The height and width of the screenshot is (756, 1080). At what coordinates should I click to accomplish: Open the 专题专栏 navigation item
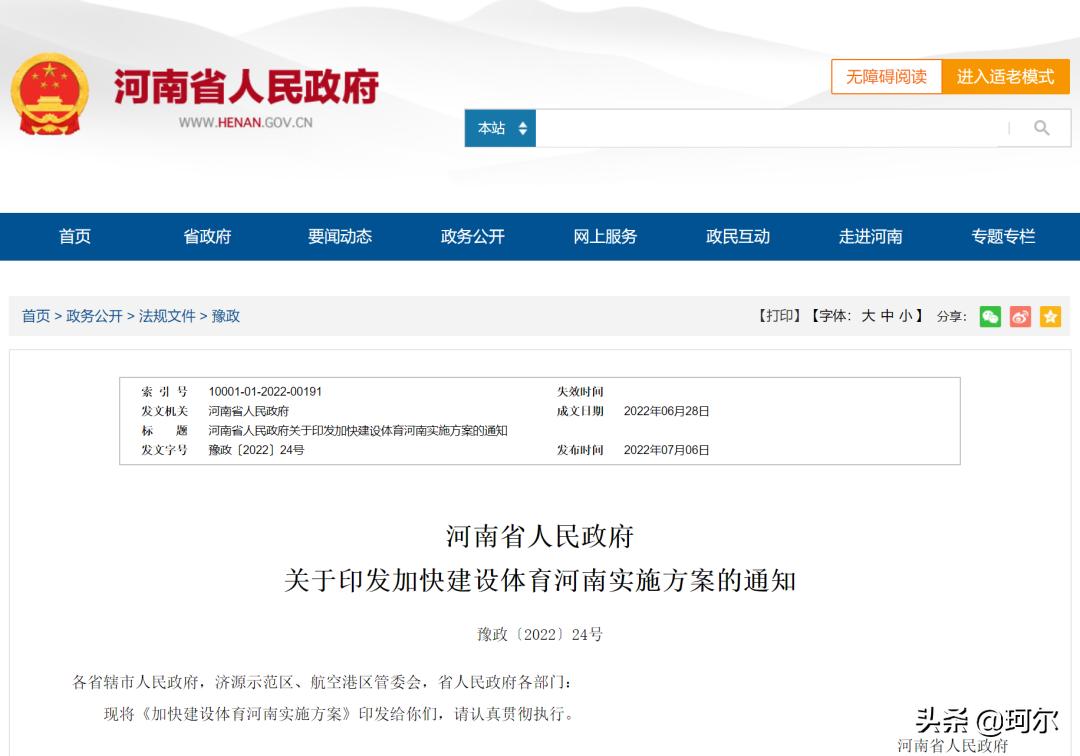coord(1003,237)
